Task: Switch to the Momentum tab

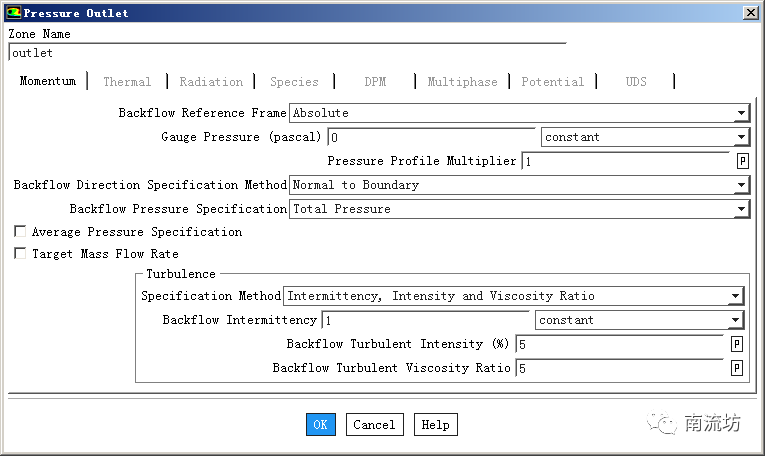Action: tap(47, 81)
